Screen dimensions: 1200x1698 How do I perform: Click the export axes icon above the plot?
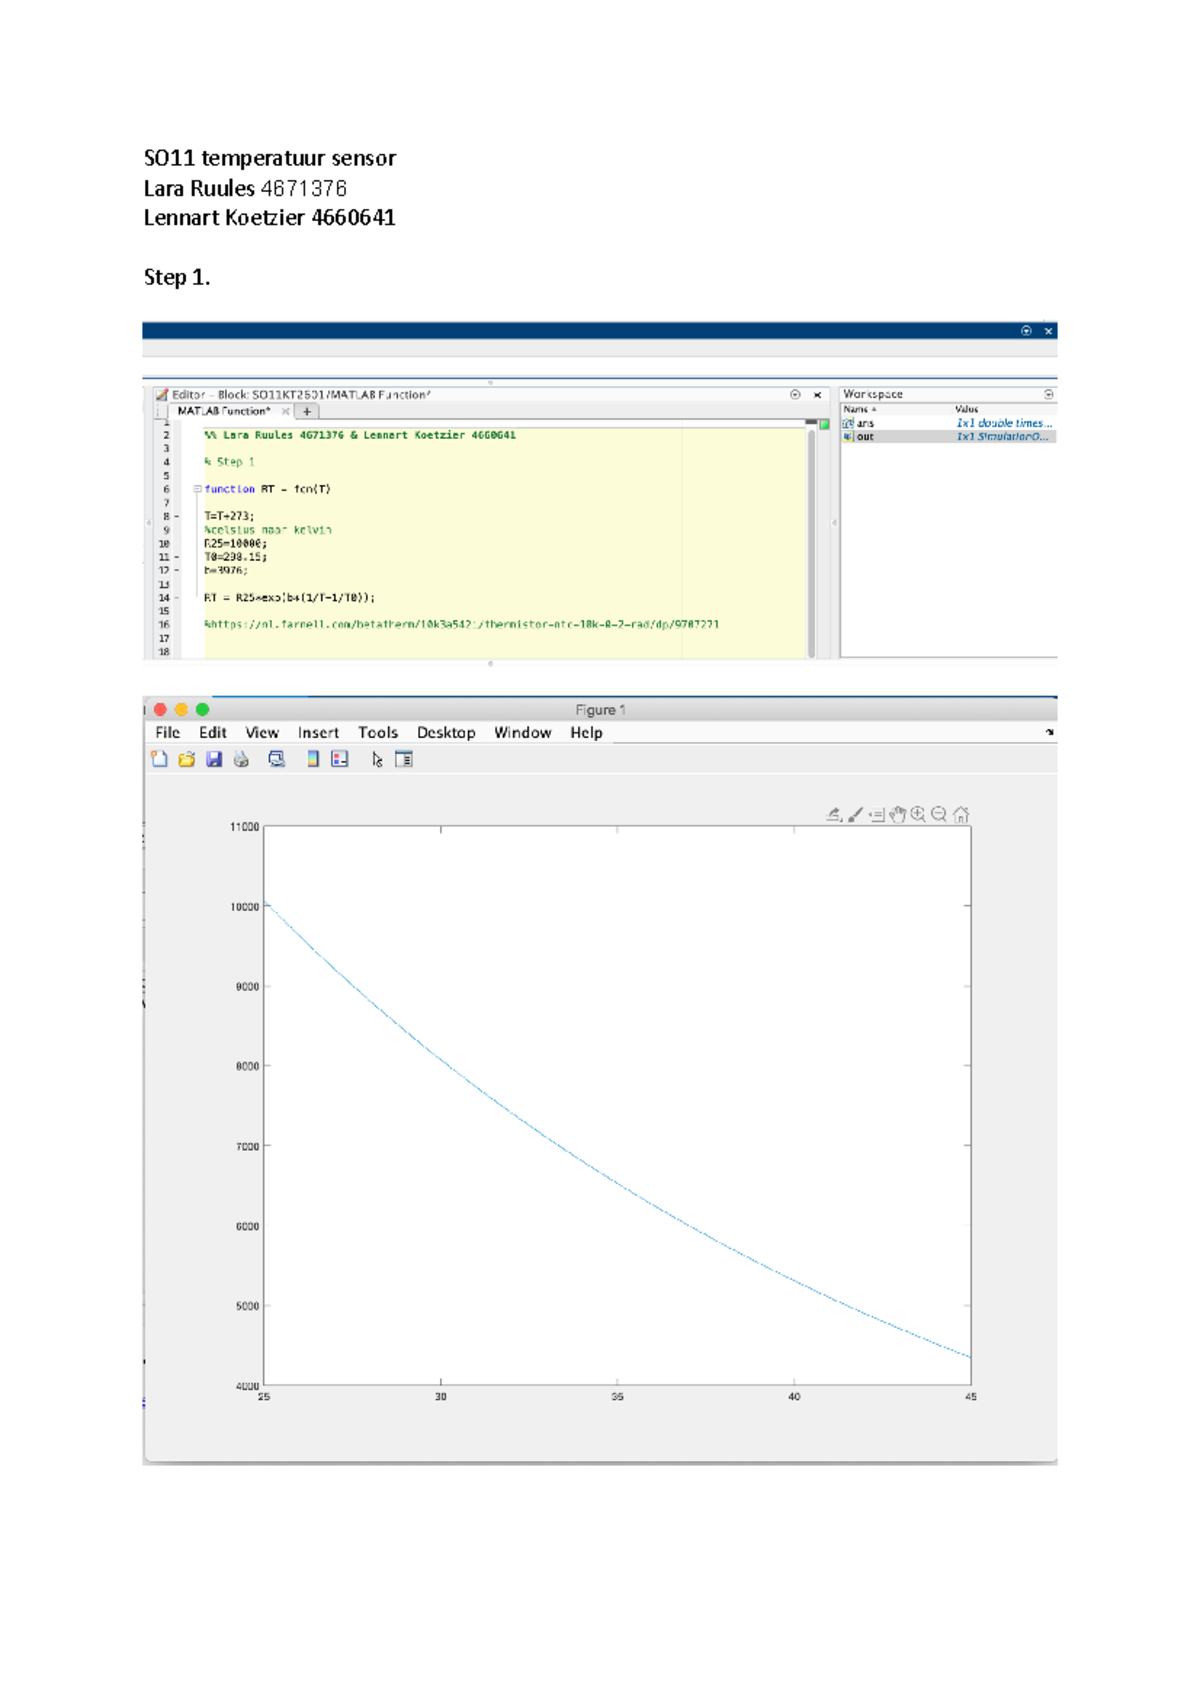[834, 815]
